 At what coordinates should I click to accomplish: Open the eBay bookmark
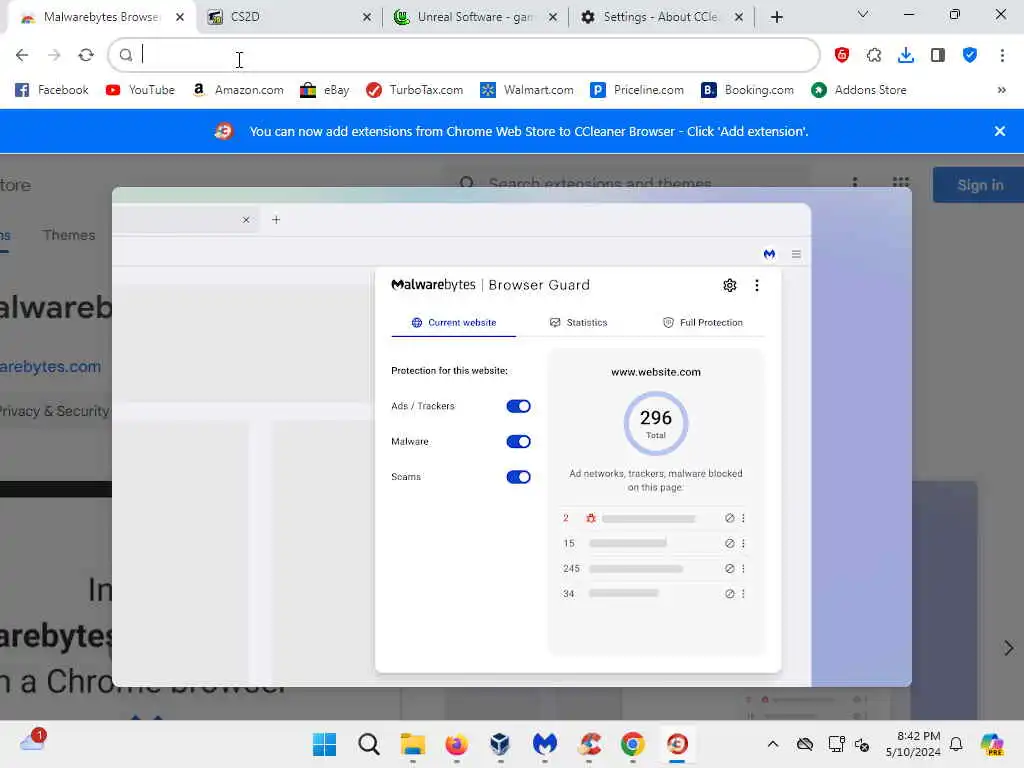pyautogui.click(x=325, y=90)
